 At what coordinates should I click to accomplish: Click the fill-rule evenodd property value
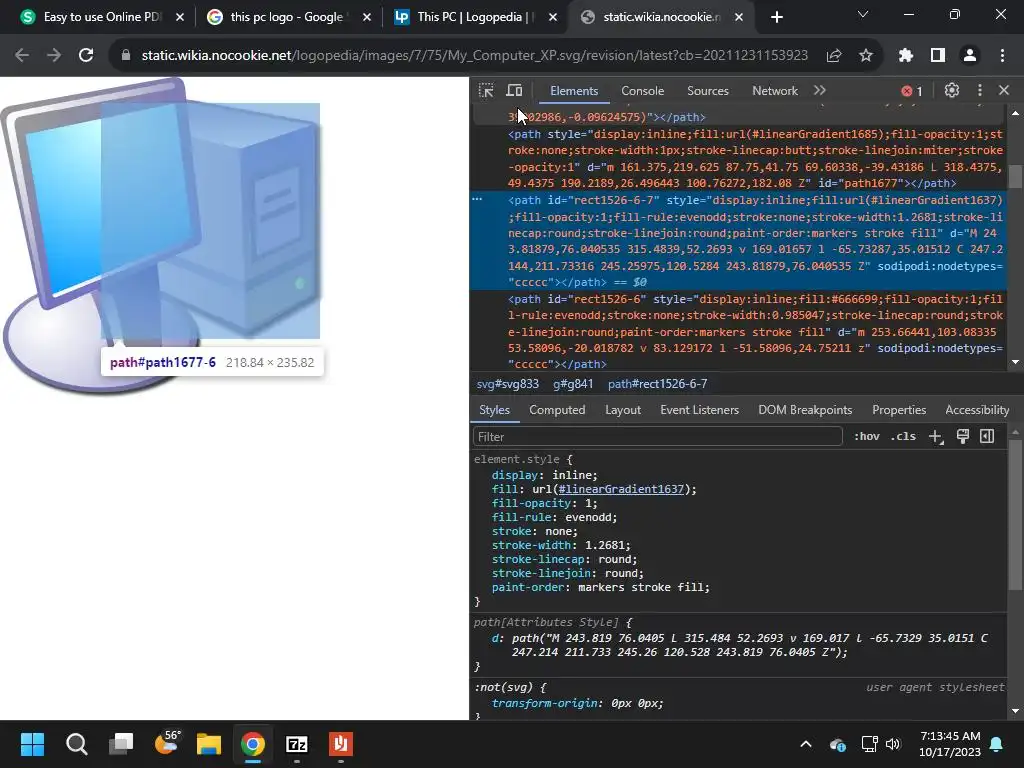coord(590,517)
